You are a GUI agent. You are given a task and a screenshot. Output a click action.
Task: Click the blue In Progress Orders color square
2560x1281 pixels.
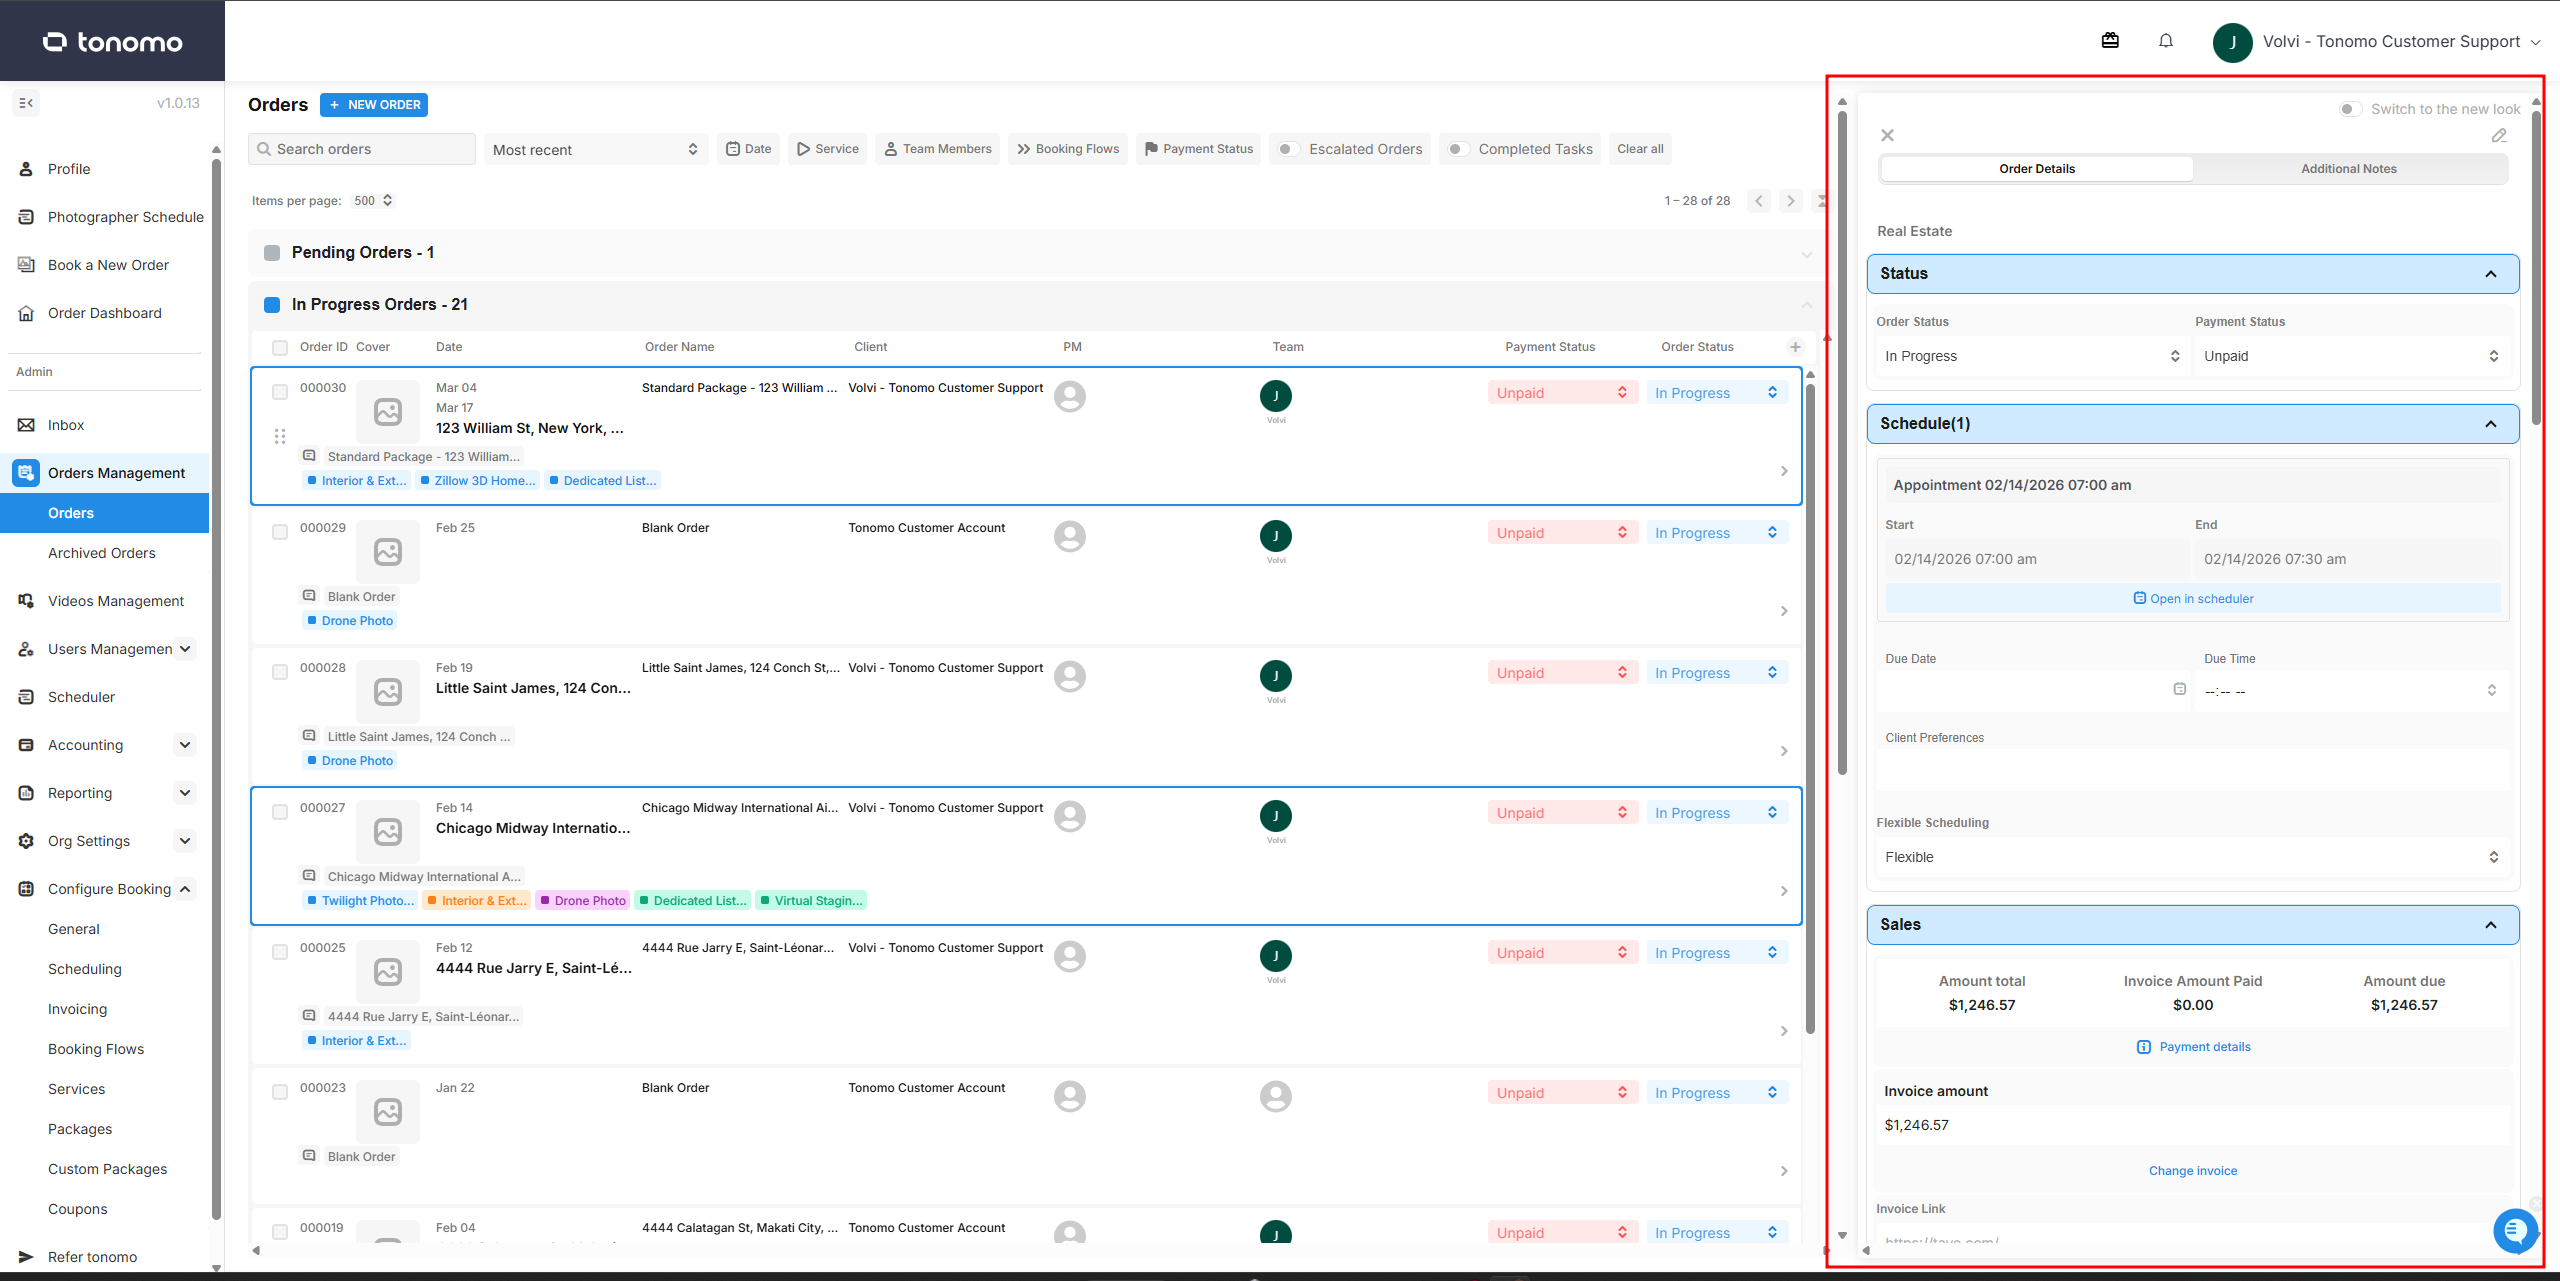click(272, 305)
